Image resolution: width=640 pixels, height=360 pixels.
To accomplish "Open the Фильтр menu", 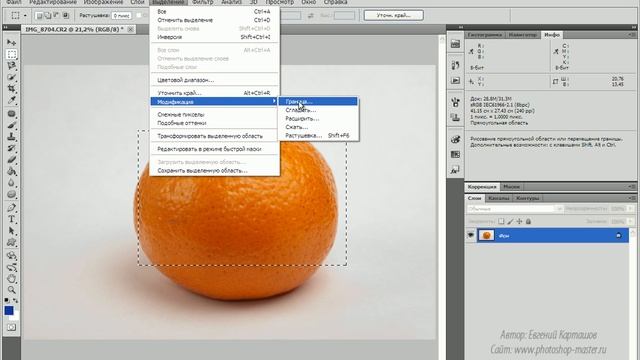I will [202, 2].
